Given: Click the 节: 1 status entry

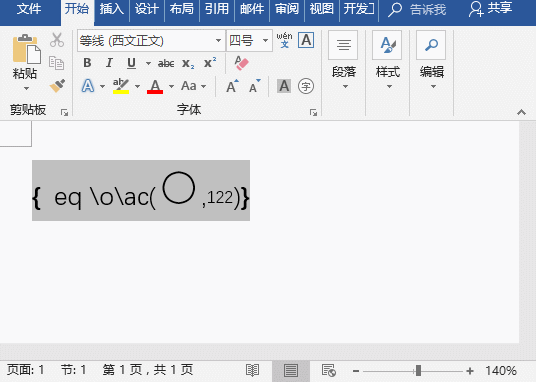Looking at the screenshot, I should point(73,370).
